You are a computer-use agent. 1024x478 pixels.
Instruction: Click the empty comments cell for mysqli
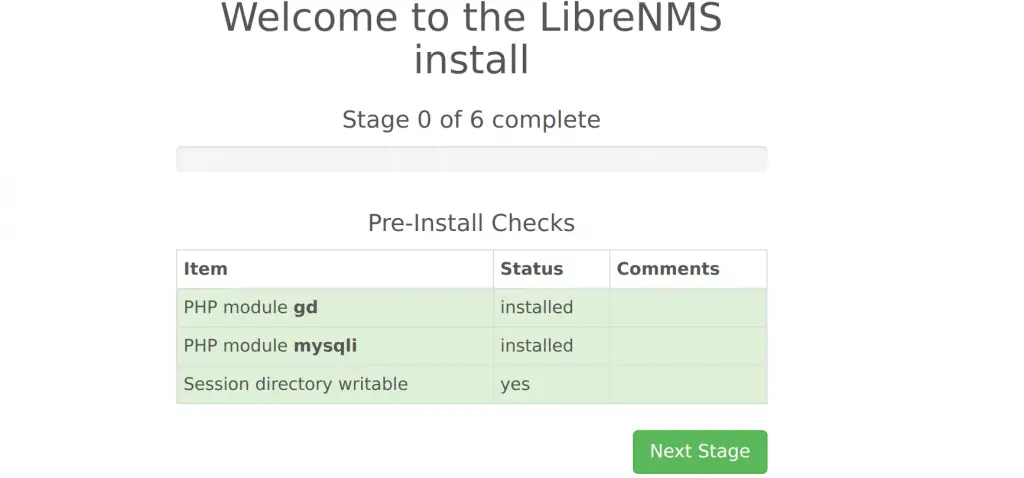[x=688, y=346]
